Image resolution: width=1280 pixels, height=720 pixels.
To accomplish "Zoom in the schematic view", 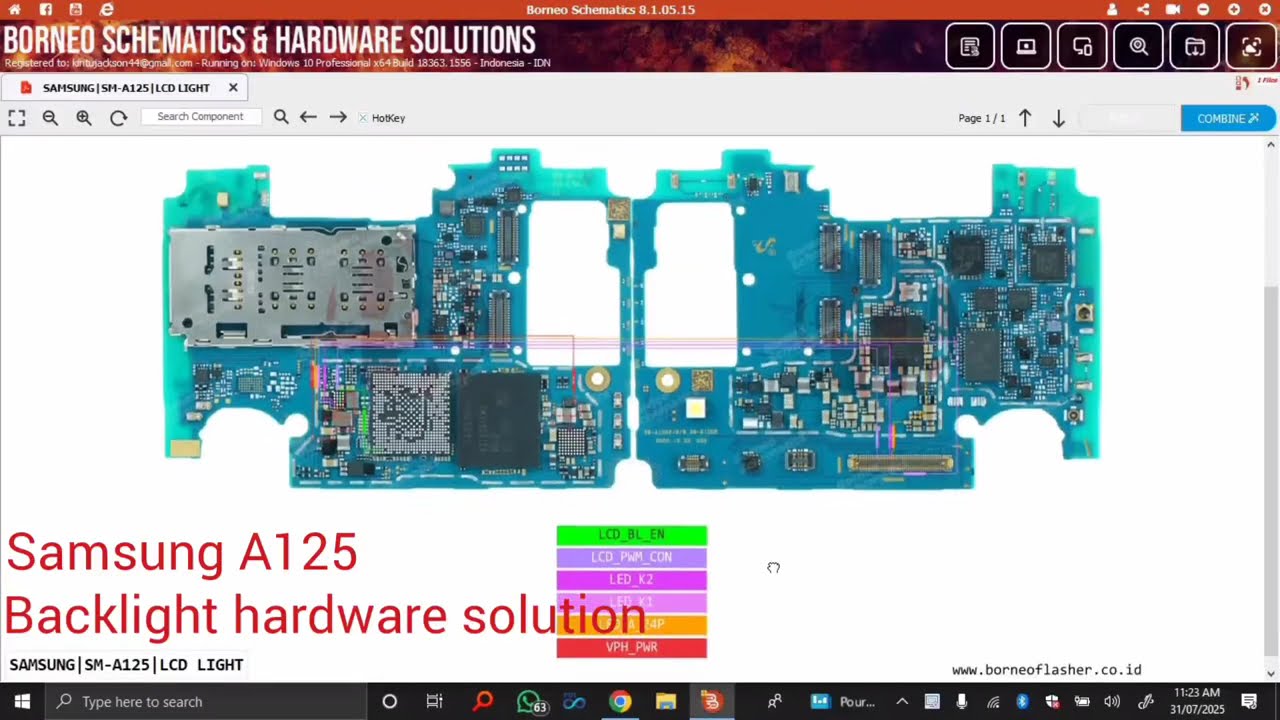I will click(x=84, y=117).
